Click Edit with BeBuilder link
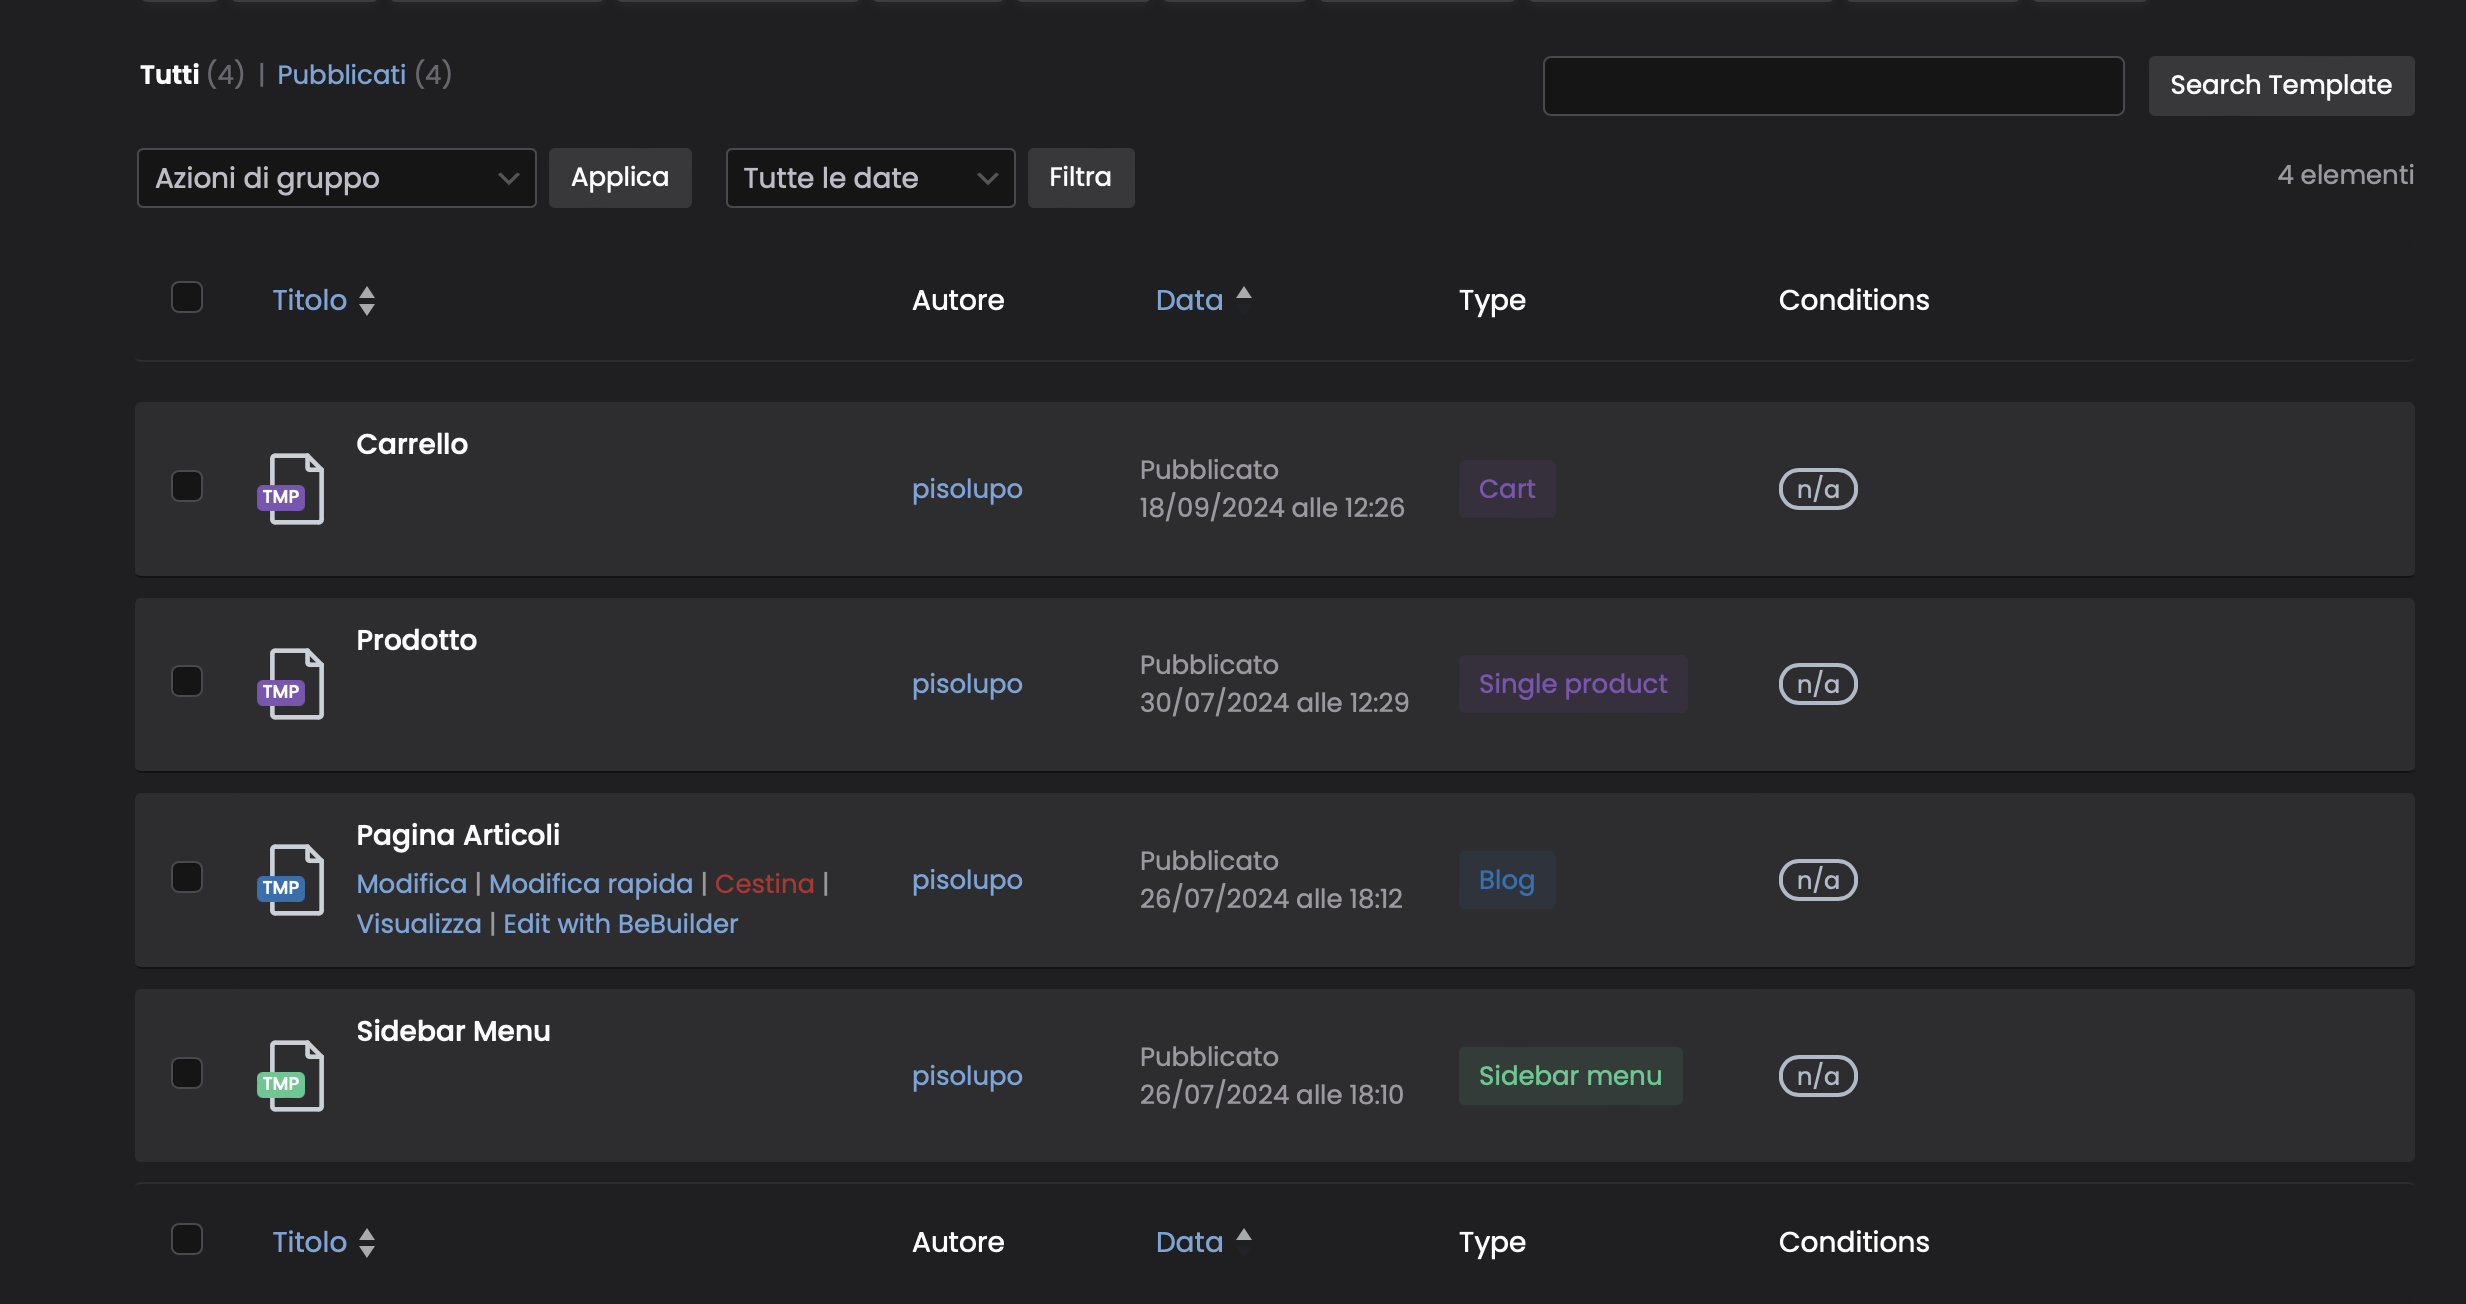2466x1304 pixels. 620,924
